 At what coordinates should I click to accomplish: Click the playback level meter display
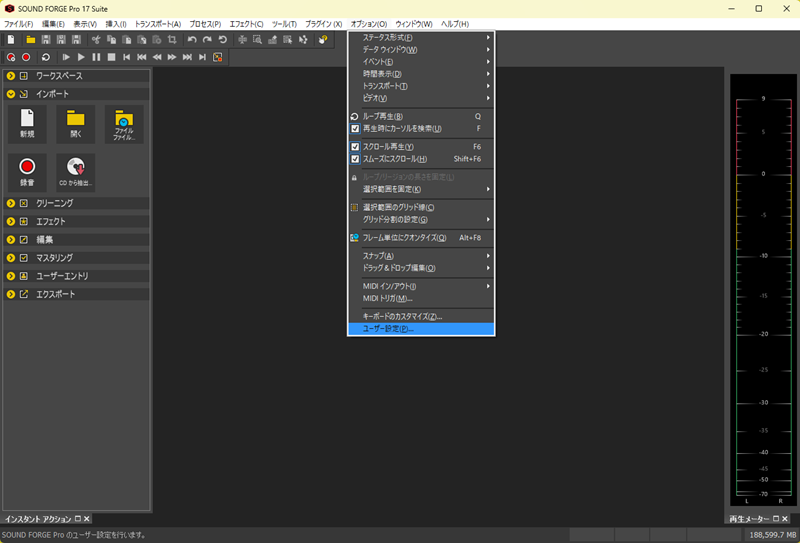point(764,290)
